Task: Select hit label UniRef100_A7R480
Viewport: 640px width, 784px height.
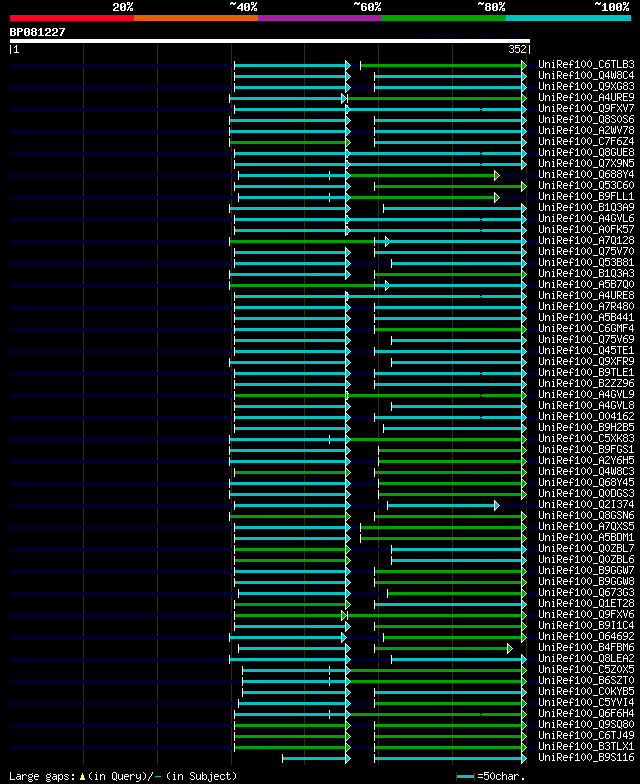Action: tap(586, 306)
